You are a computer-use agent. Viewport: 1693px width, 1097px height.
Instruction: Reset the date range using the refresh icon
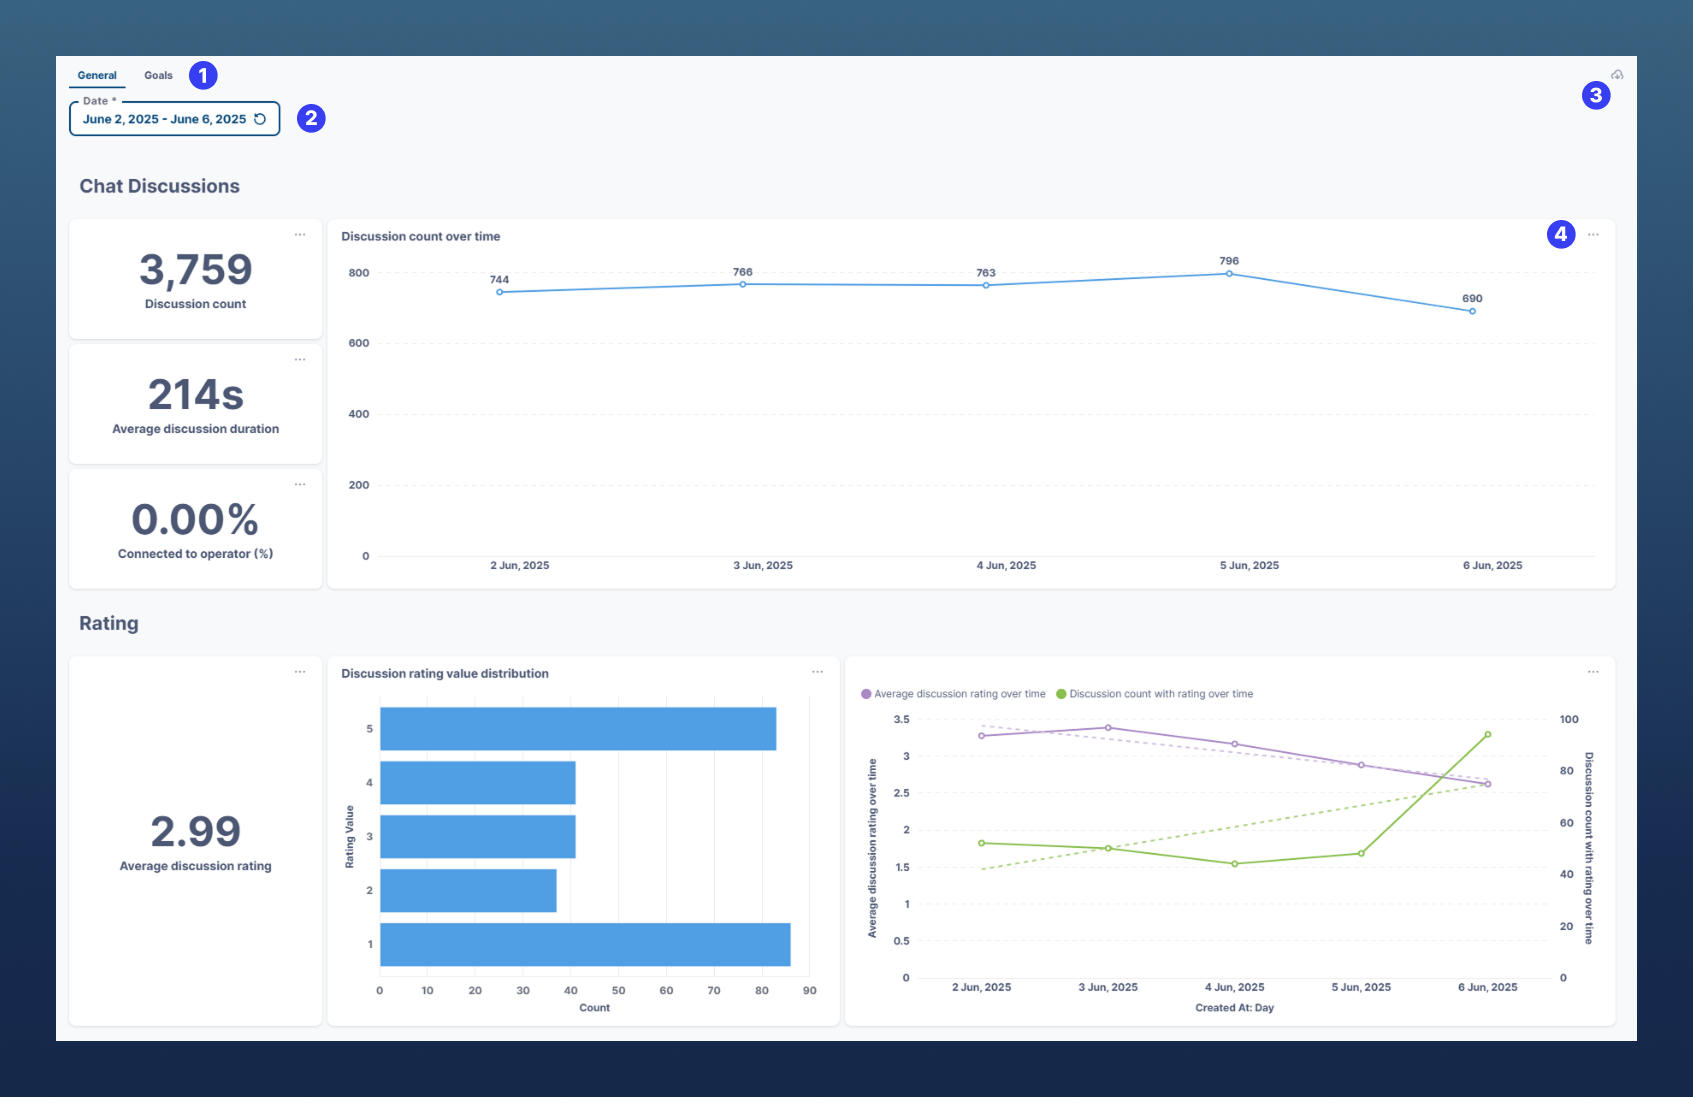[x=261, y=118]
